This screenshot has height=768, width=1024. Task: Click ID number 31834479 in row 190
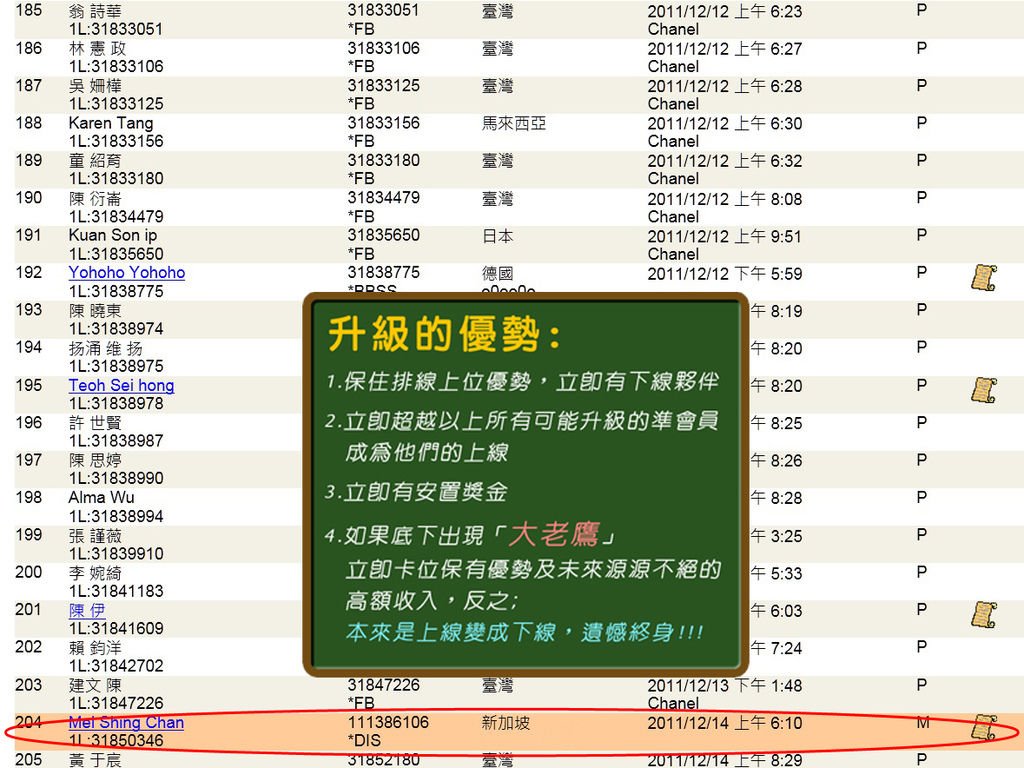[383, 198]
